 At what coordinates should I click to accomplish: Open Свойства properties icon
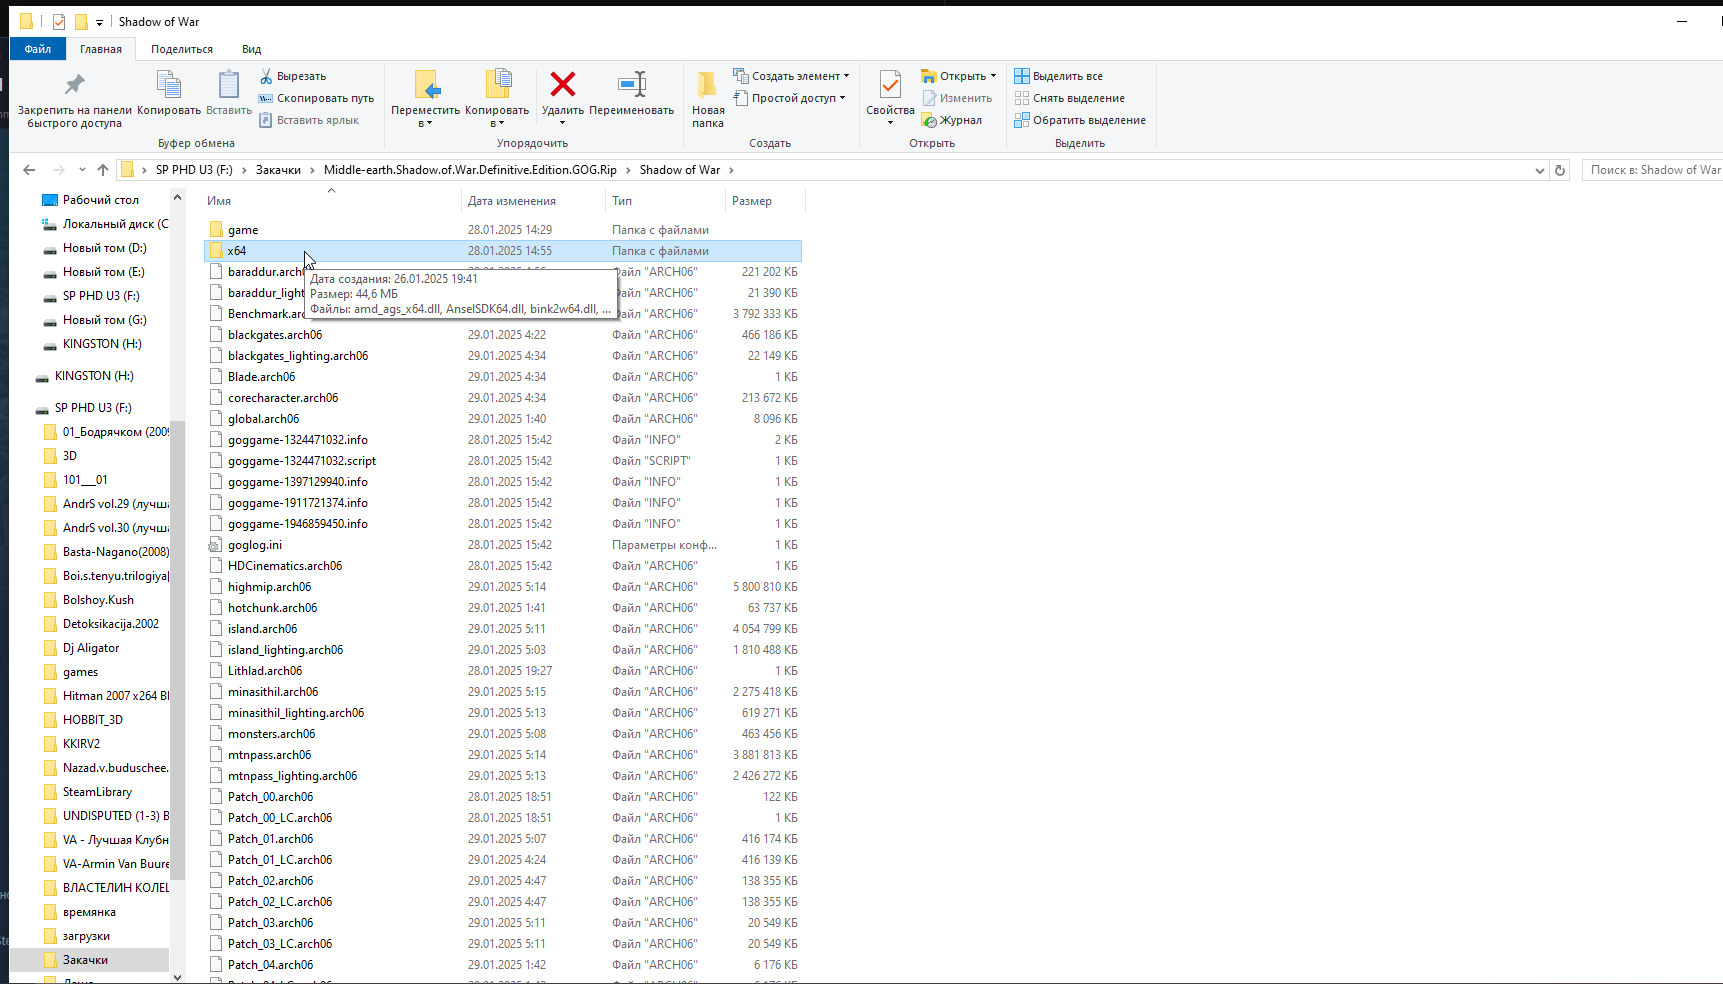click(x=890, y=84)
